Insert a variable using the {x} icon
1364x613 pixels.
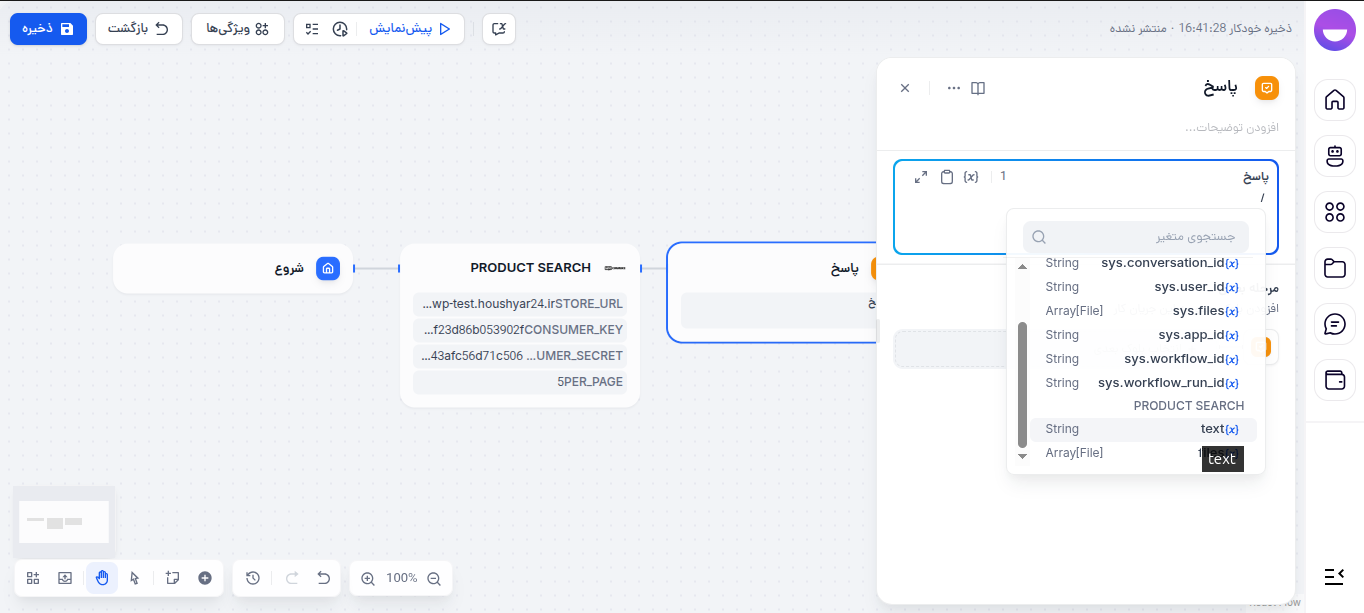click(969, 176)
